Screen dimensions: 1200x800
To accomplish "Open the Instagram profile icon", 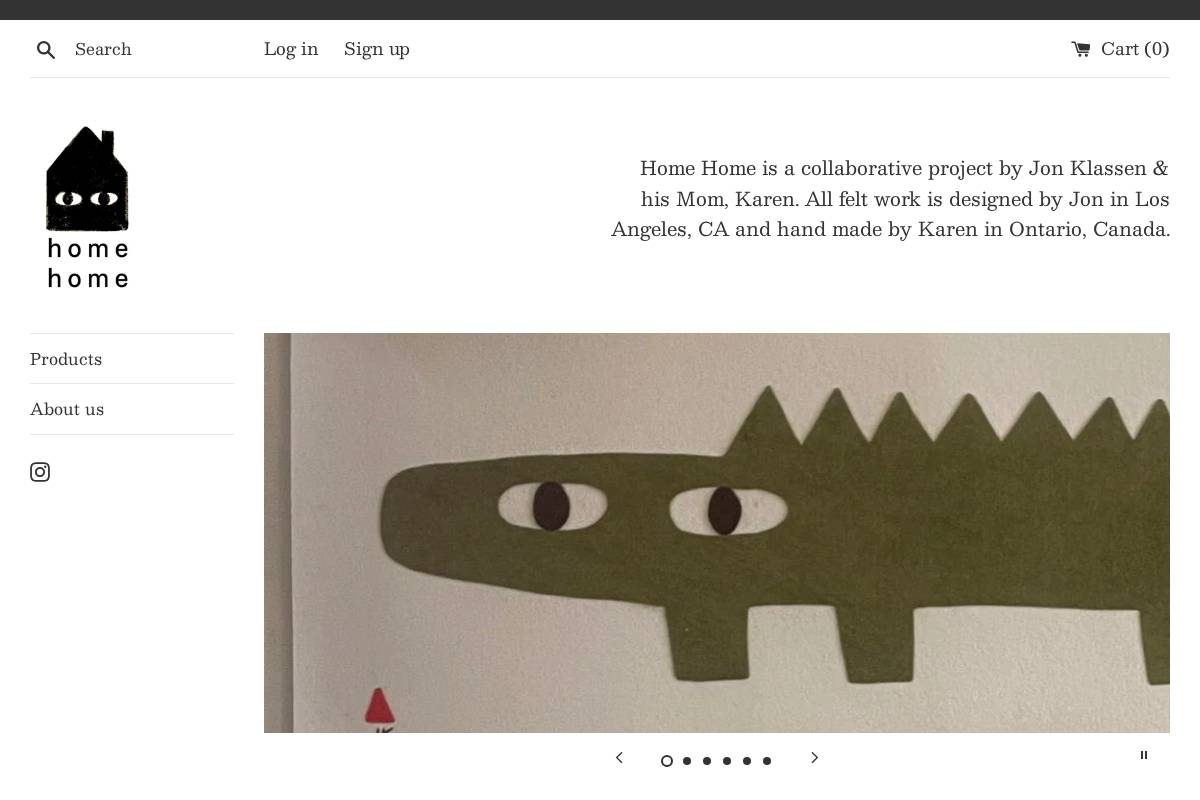I will coord(40,472).
